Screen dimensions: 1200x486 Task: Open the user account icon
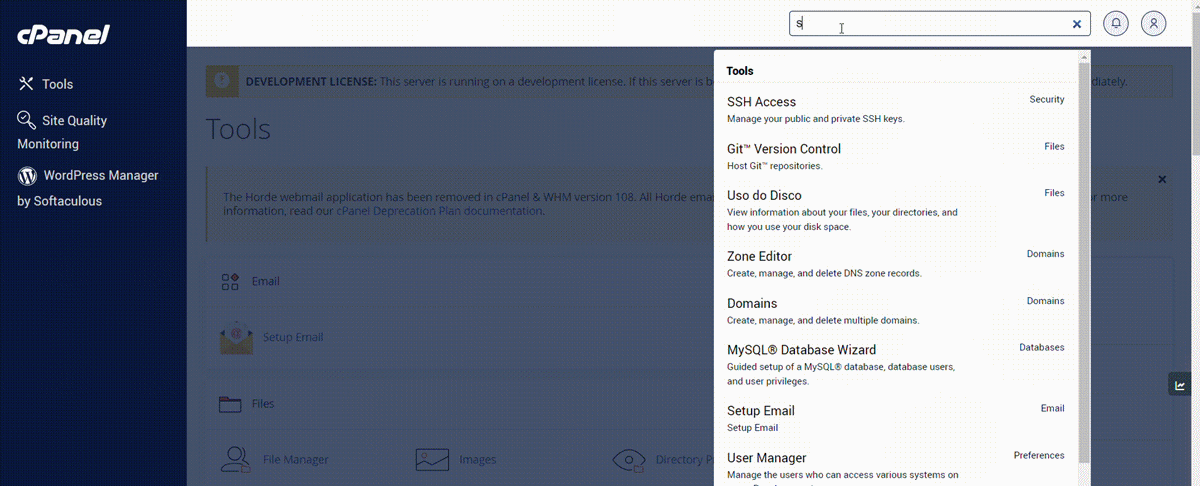pyautogui.click(x=1154, y=24)
